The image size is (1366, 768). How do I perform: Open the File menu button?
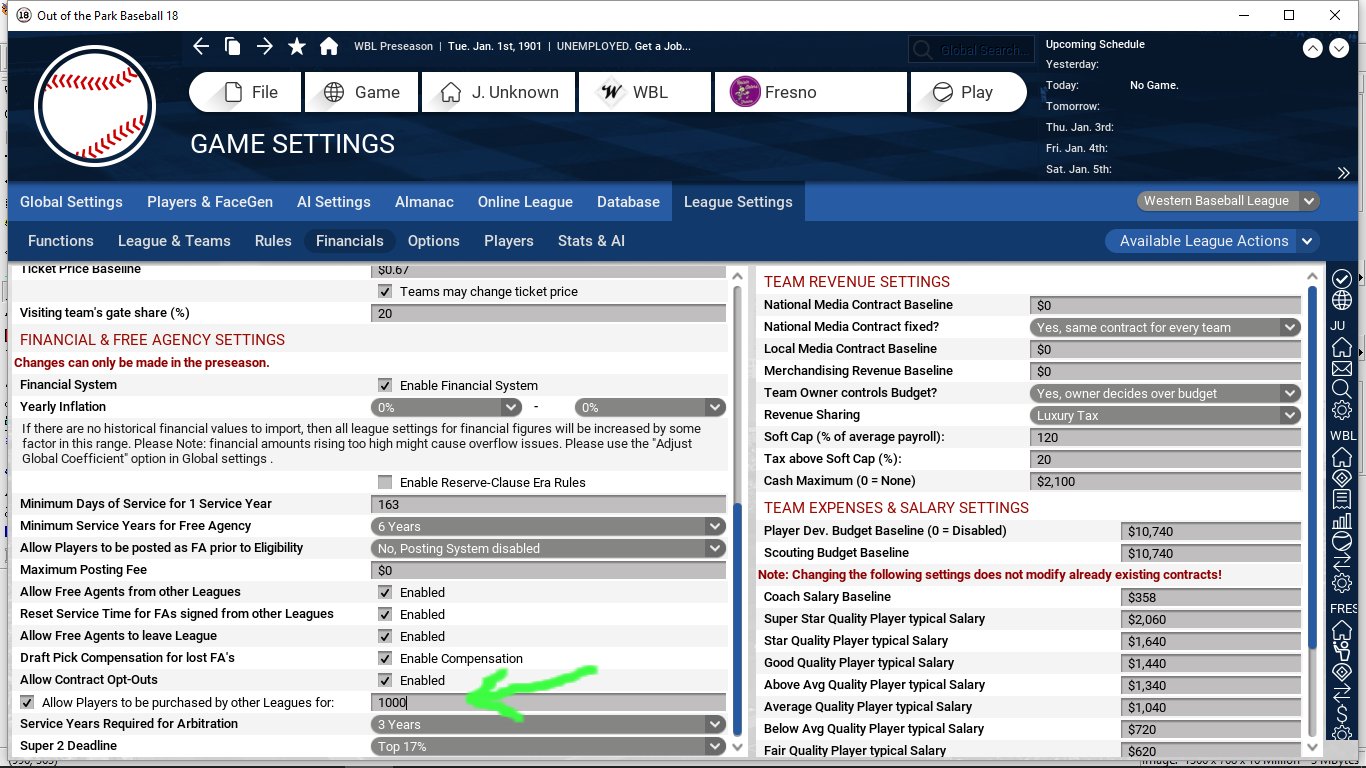[245, 92]
